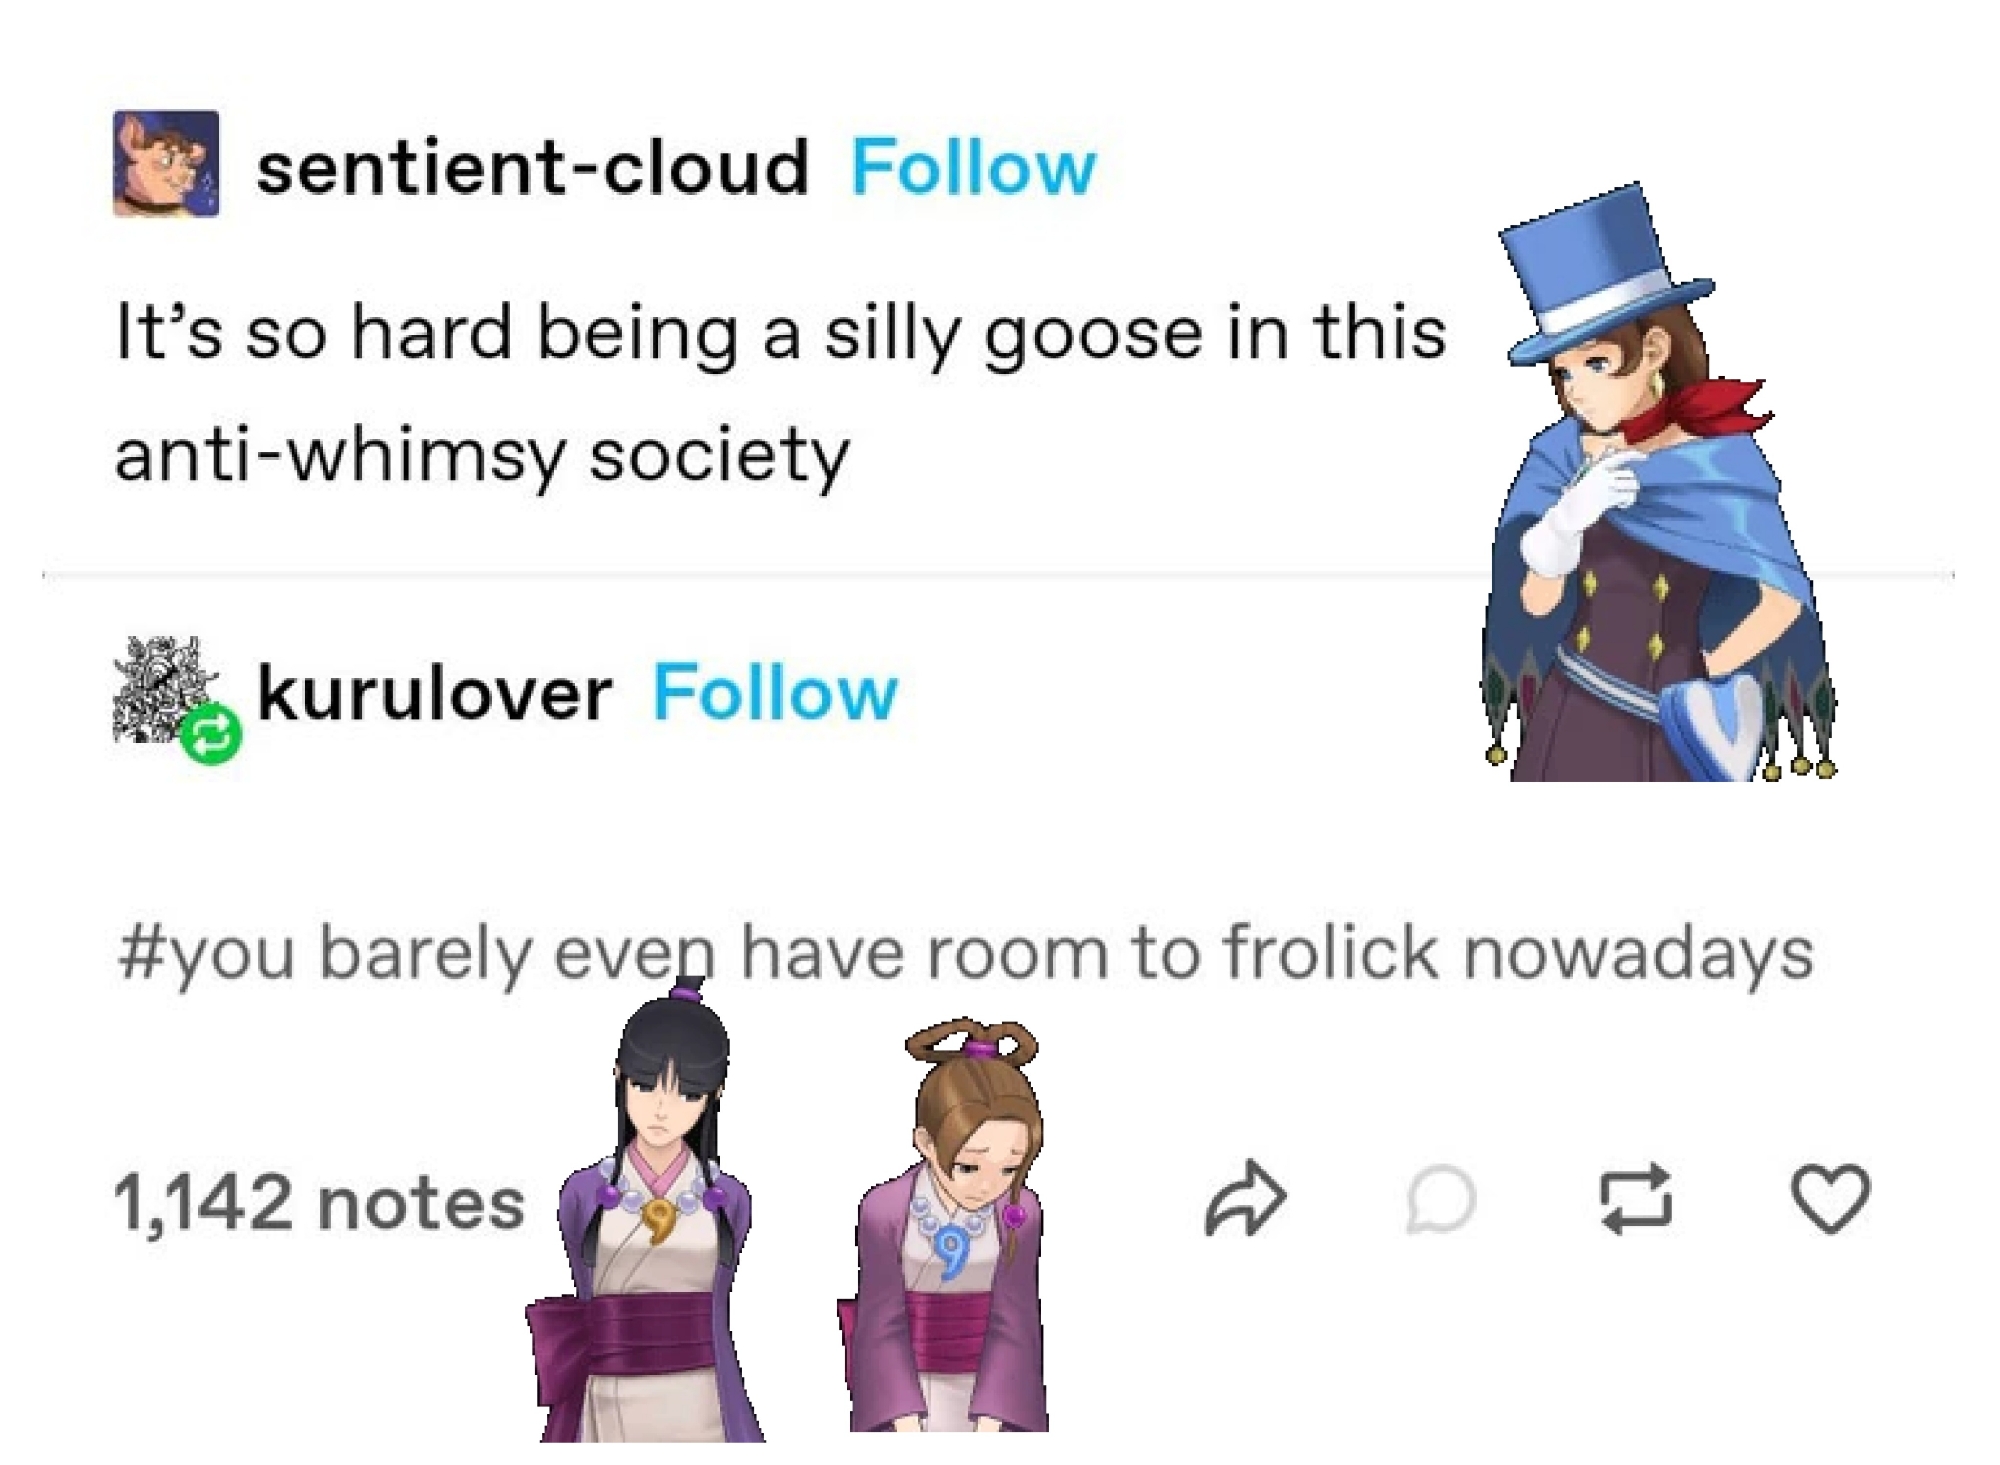
Task: View the 1,142 notes
Action: point(320,1202)
